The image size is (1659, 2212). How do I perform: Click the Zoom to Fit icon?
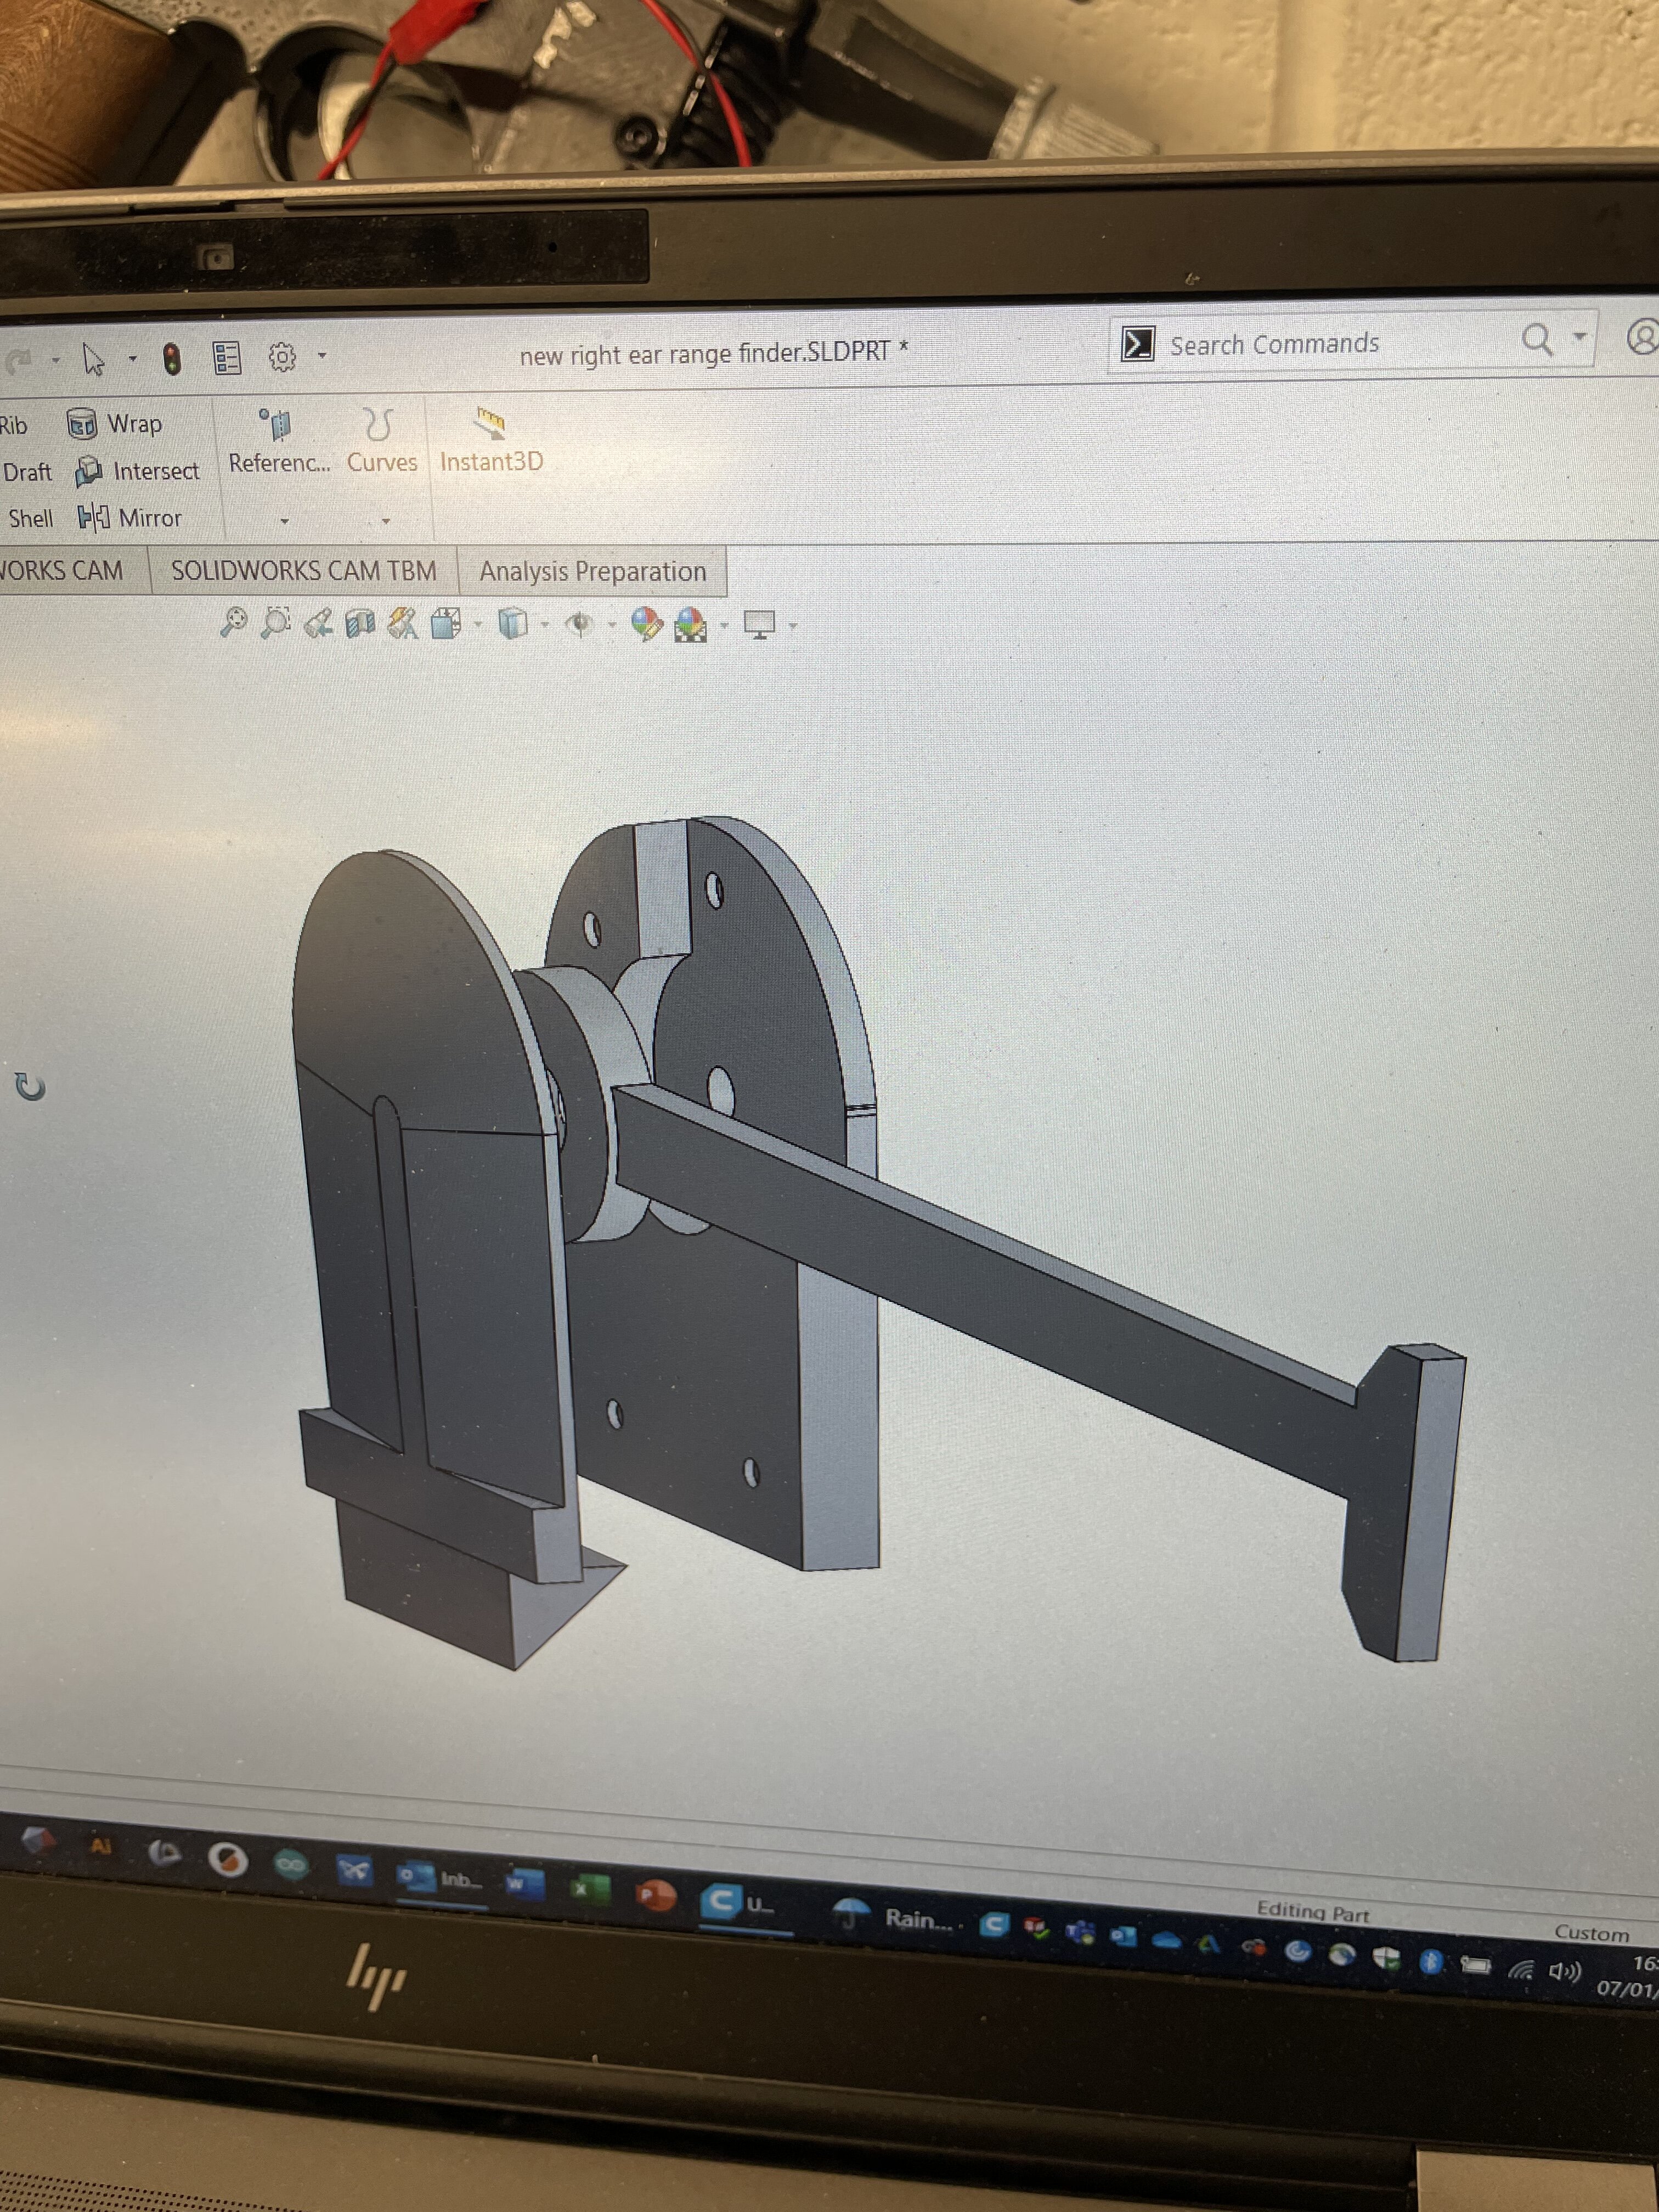coord(233,622)
